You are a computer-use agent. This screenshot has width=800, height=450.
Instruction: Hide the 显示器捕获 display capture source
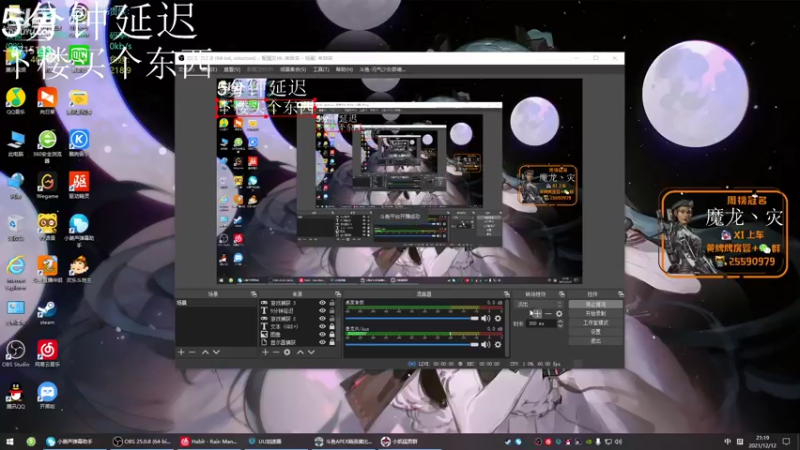322,342
